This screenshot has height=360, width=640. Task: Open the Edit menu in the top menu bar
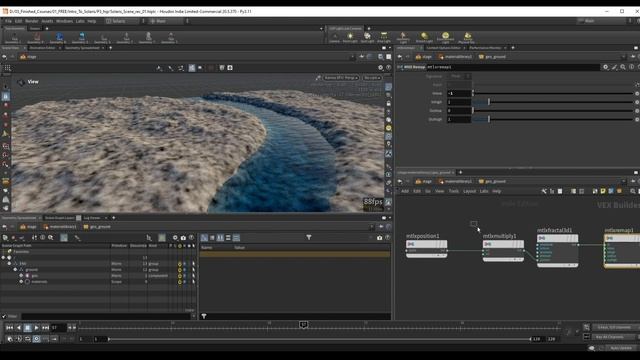(x=19, y=21)
